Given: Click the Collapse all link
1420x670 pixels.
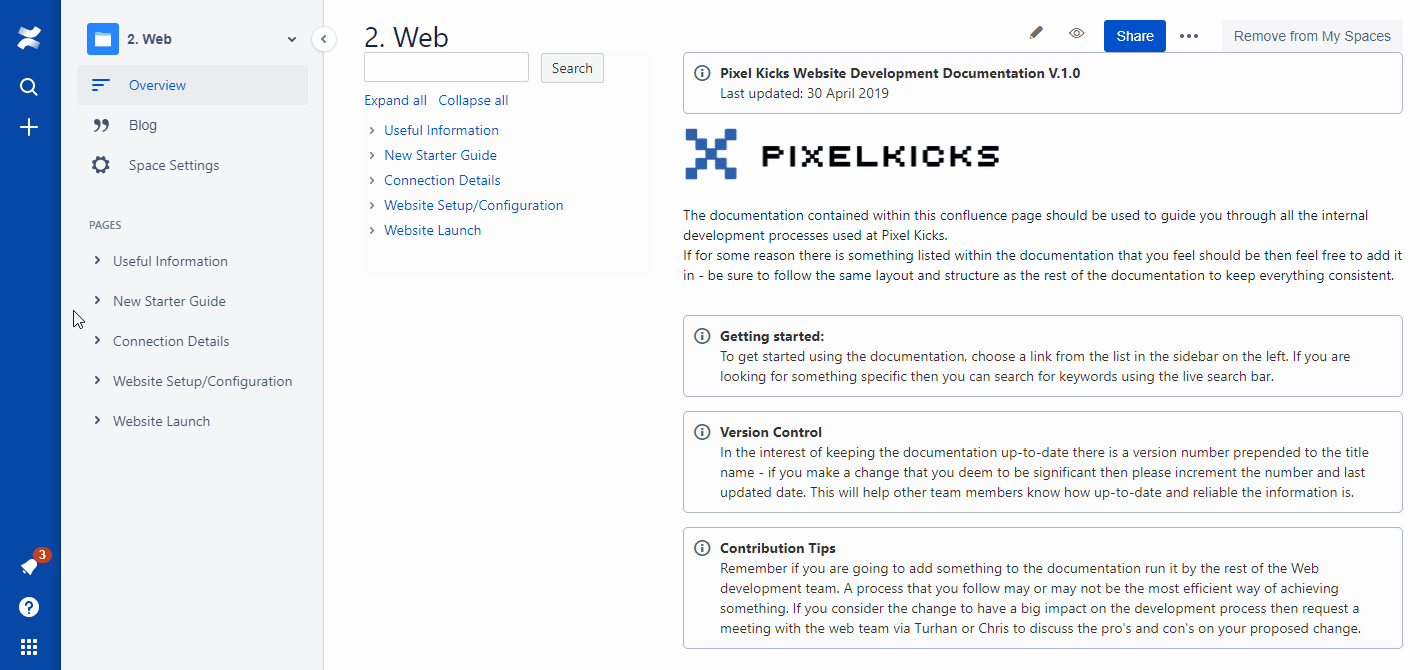Looking at the screenshot, I should point(473,100).
